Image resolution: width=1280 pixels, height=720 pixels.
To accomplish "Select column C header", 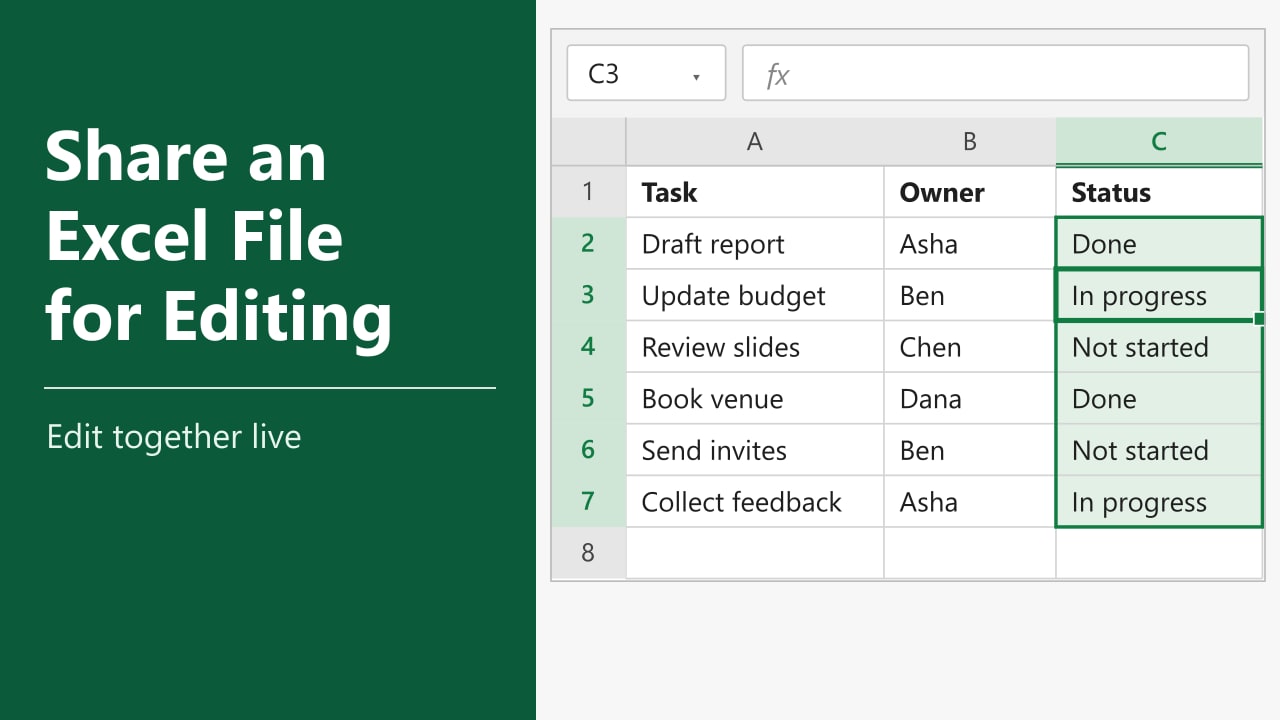I will (x=1159, y=142).
